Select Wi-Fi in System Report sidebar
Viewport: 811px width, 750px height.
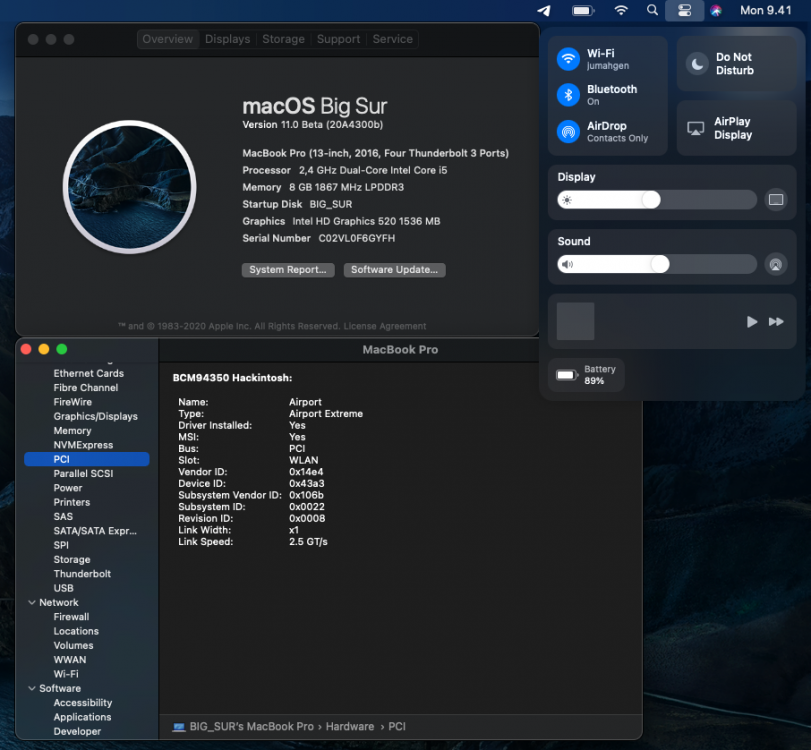click(x=66, y=674)
